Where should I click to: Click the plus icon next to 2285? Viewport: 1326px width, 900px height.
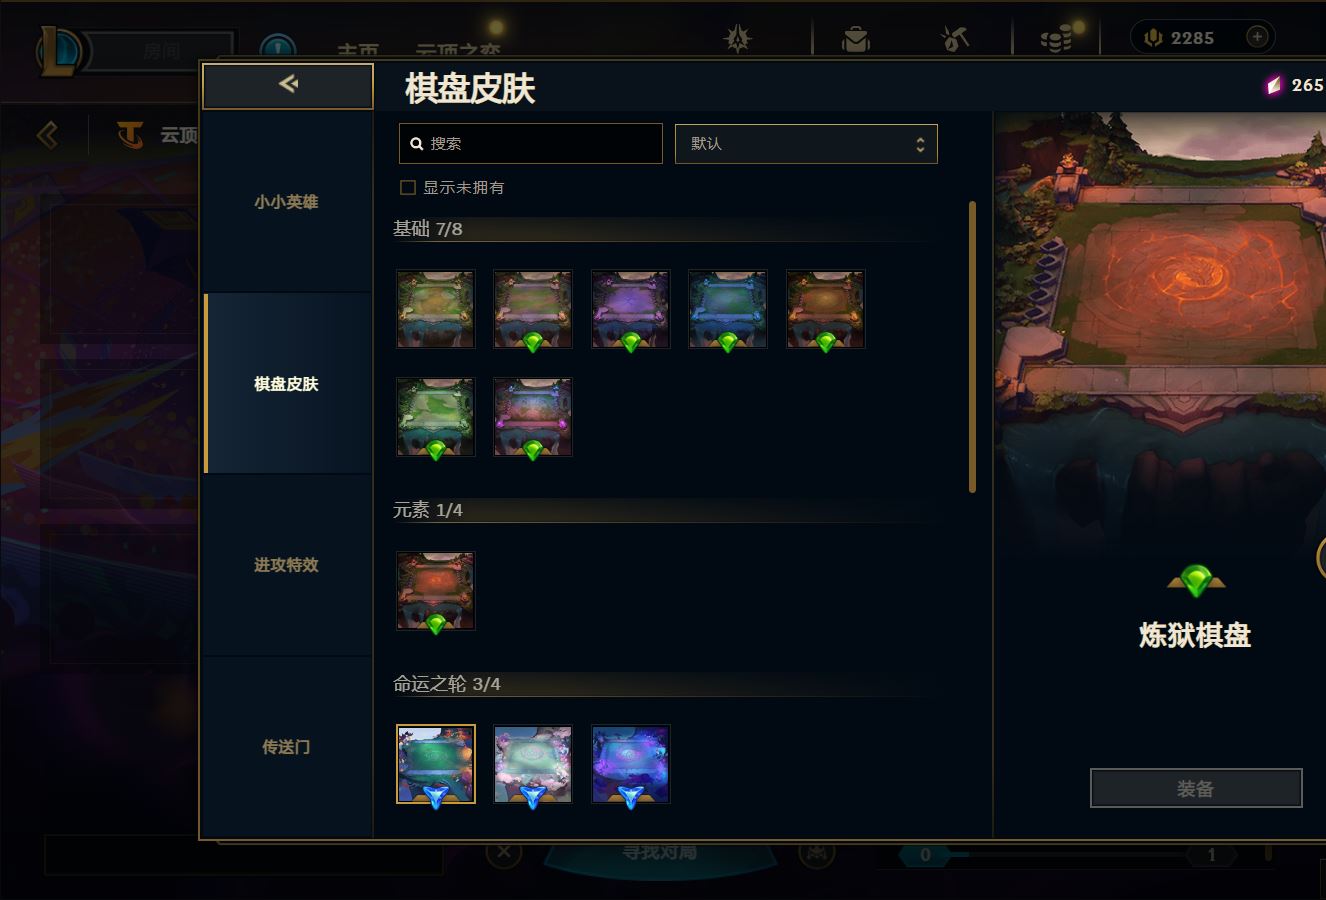pos(1257,37)
